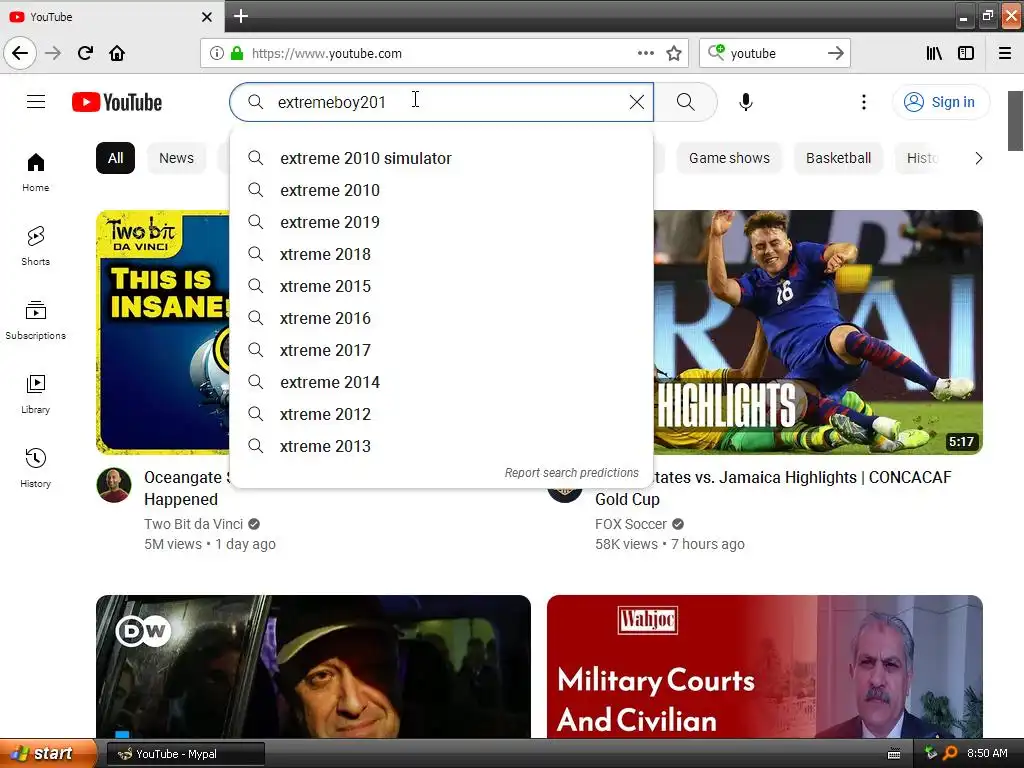
Task: Open Shorts in the sidebar
Action: (x=35, y=246)
